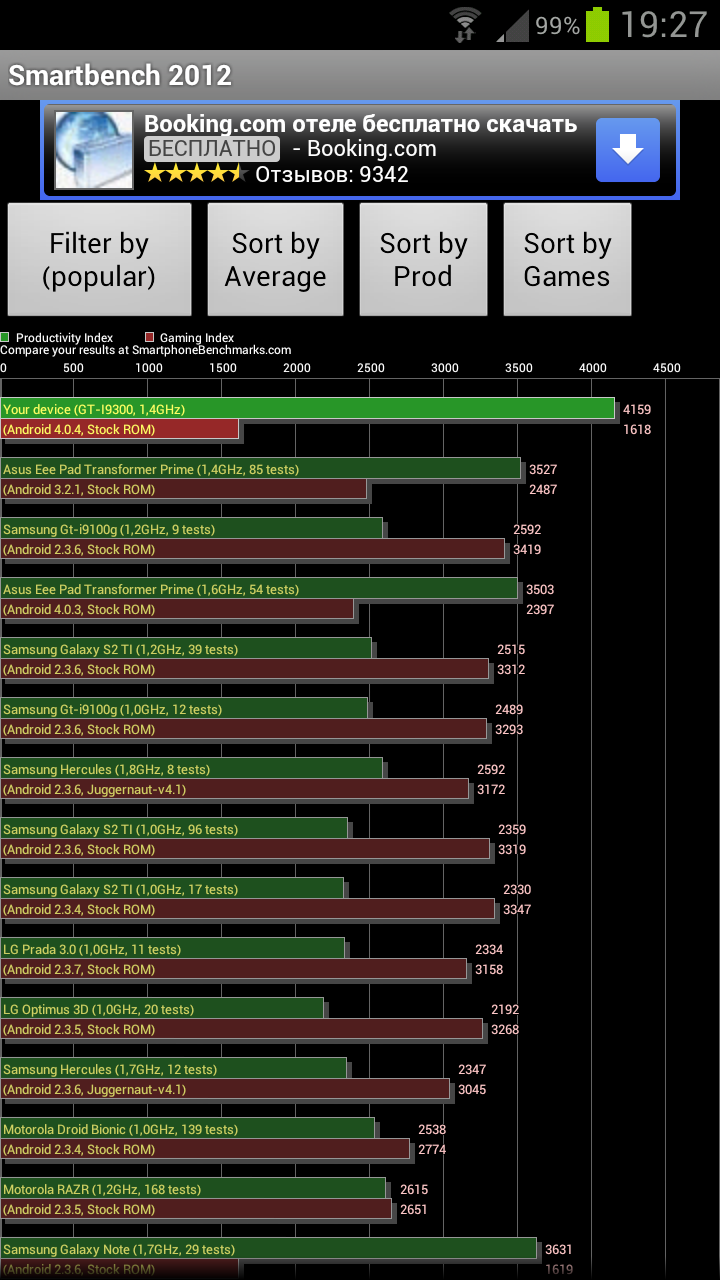Screen dimensions: 720x1280
Task: Select Your device (GT-I9300) productivity bar
Action: coord(308,409)
